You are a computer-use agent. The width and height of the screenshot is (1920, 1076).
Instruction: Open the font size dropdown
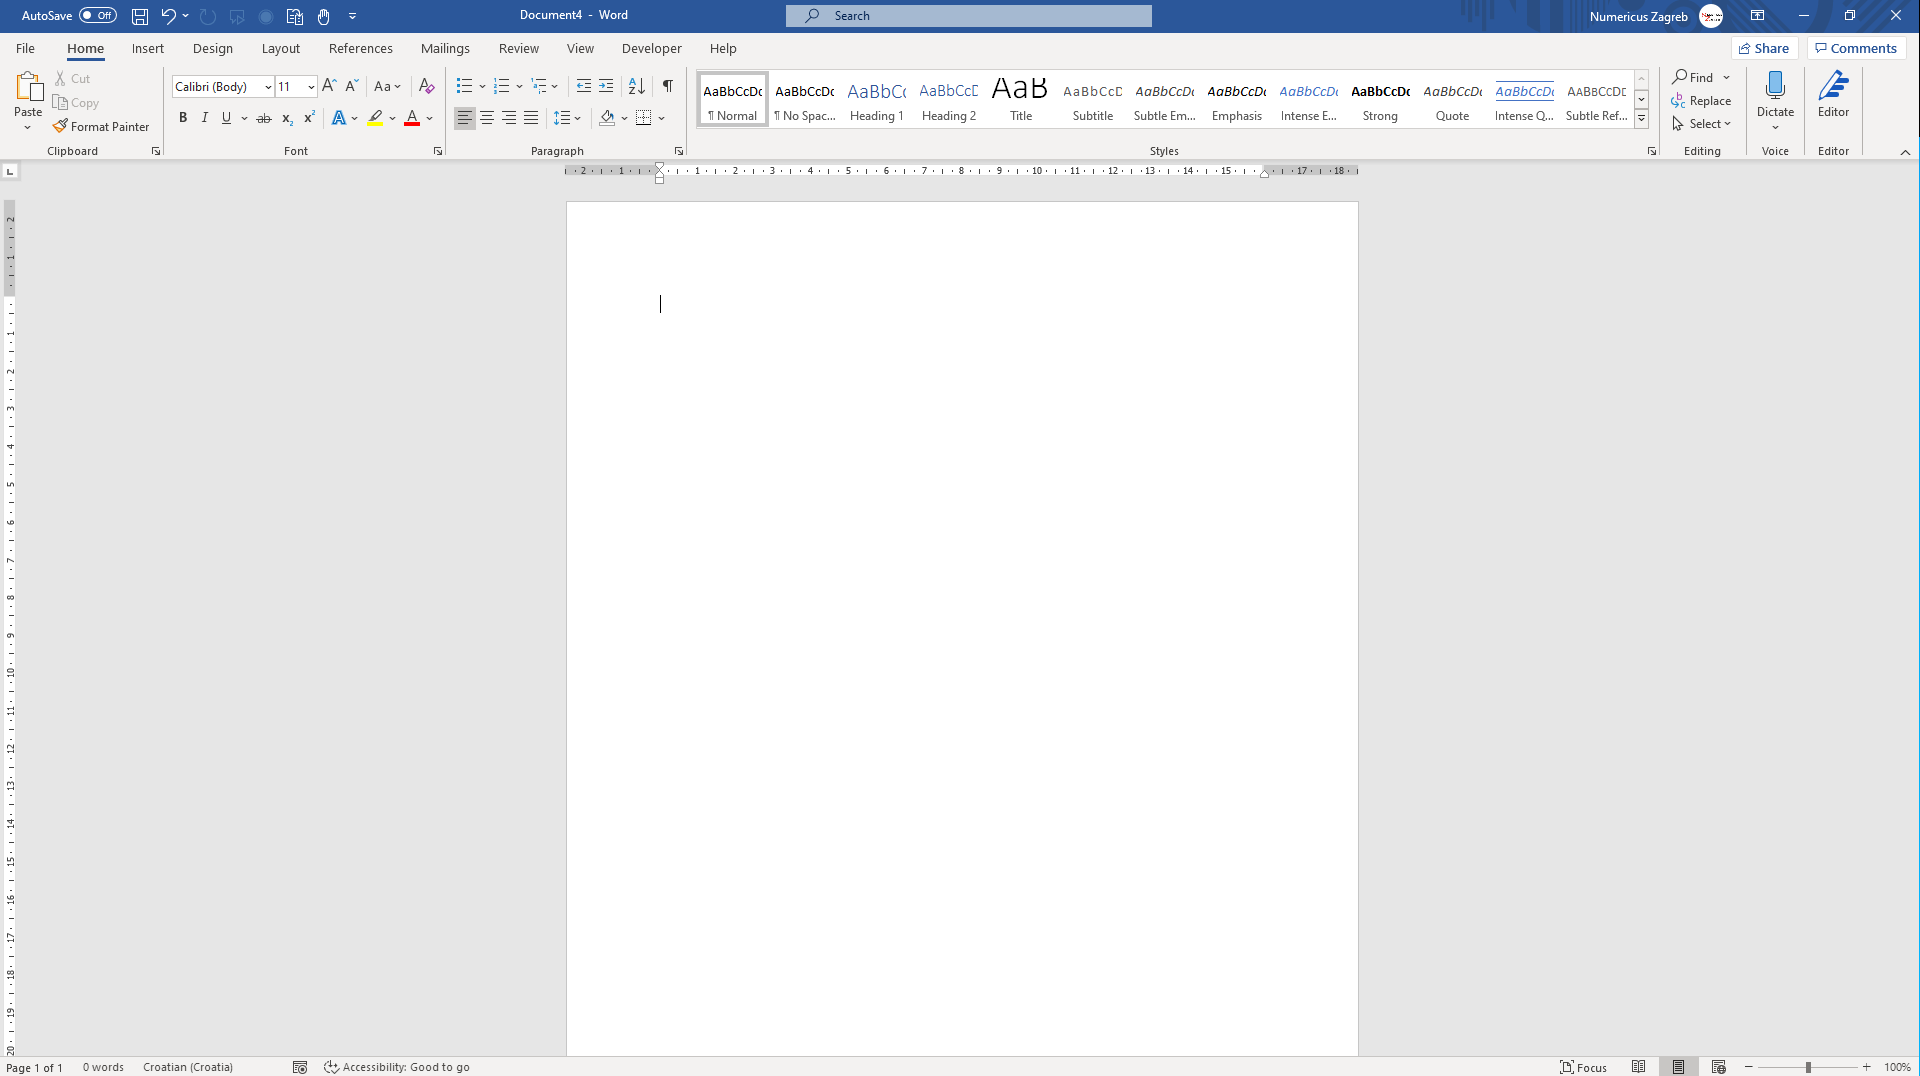pyautogui.click(x=311, y=87)
